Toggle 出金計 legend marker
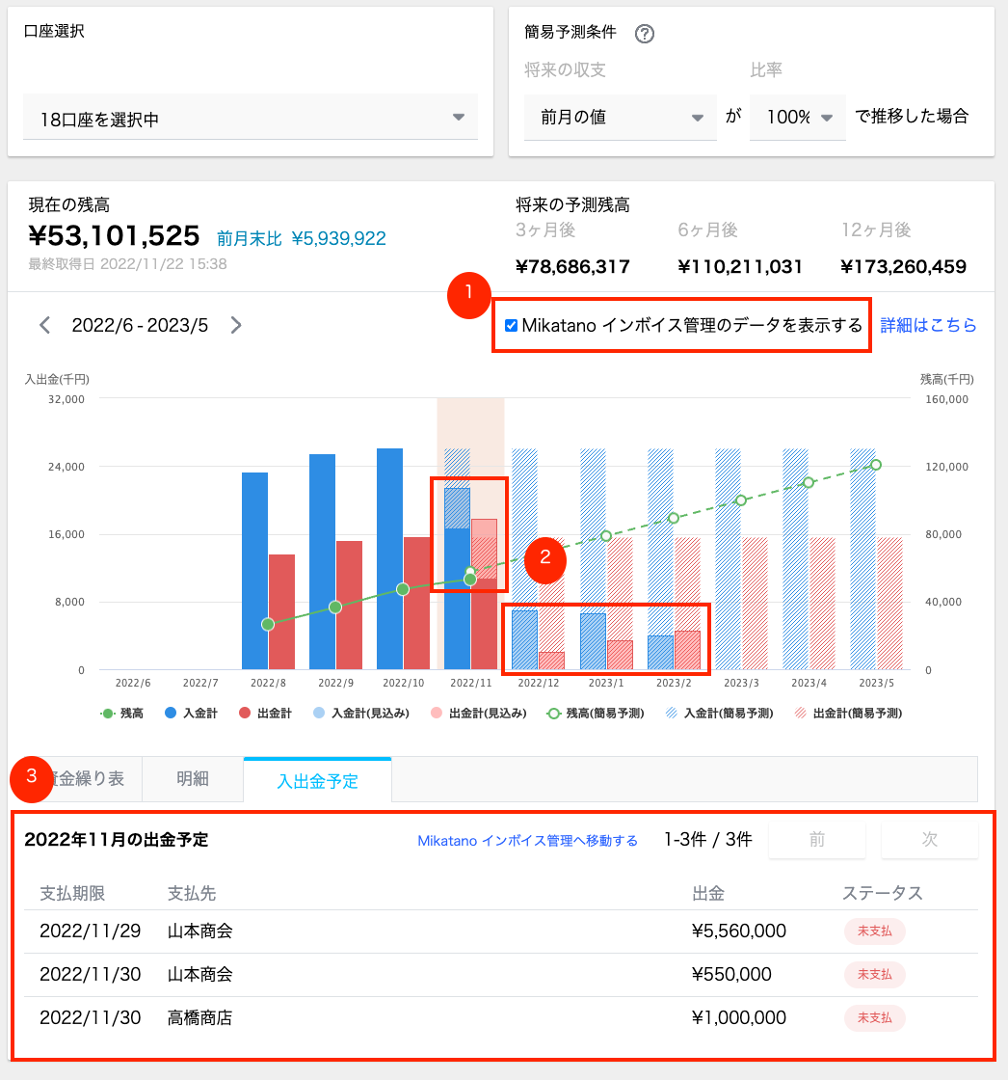1008x1080 pixels. coord(245,713)
